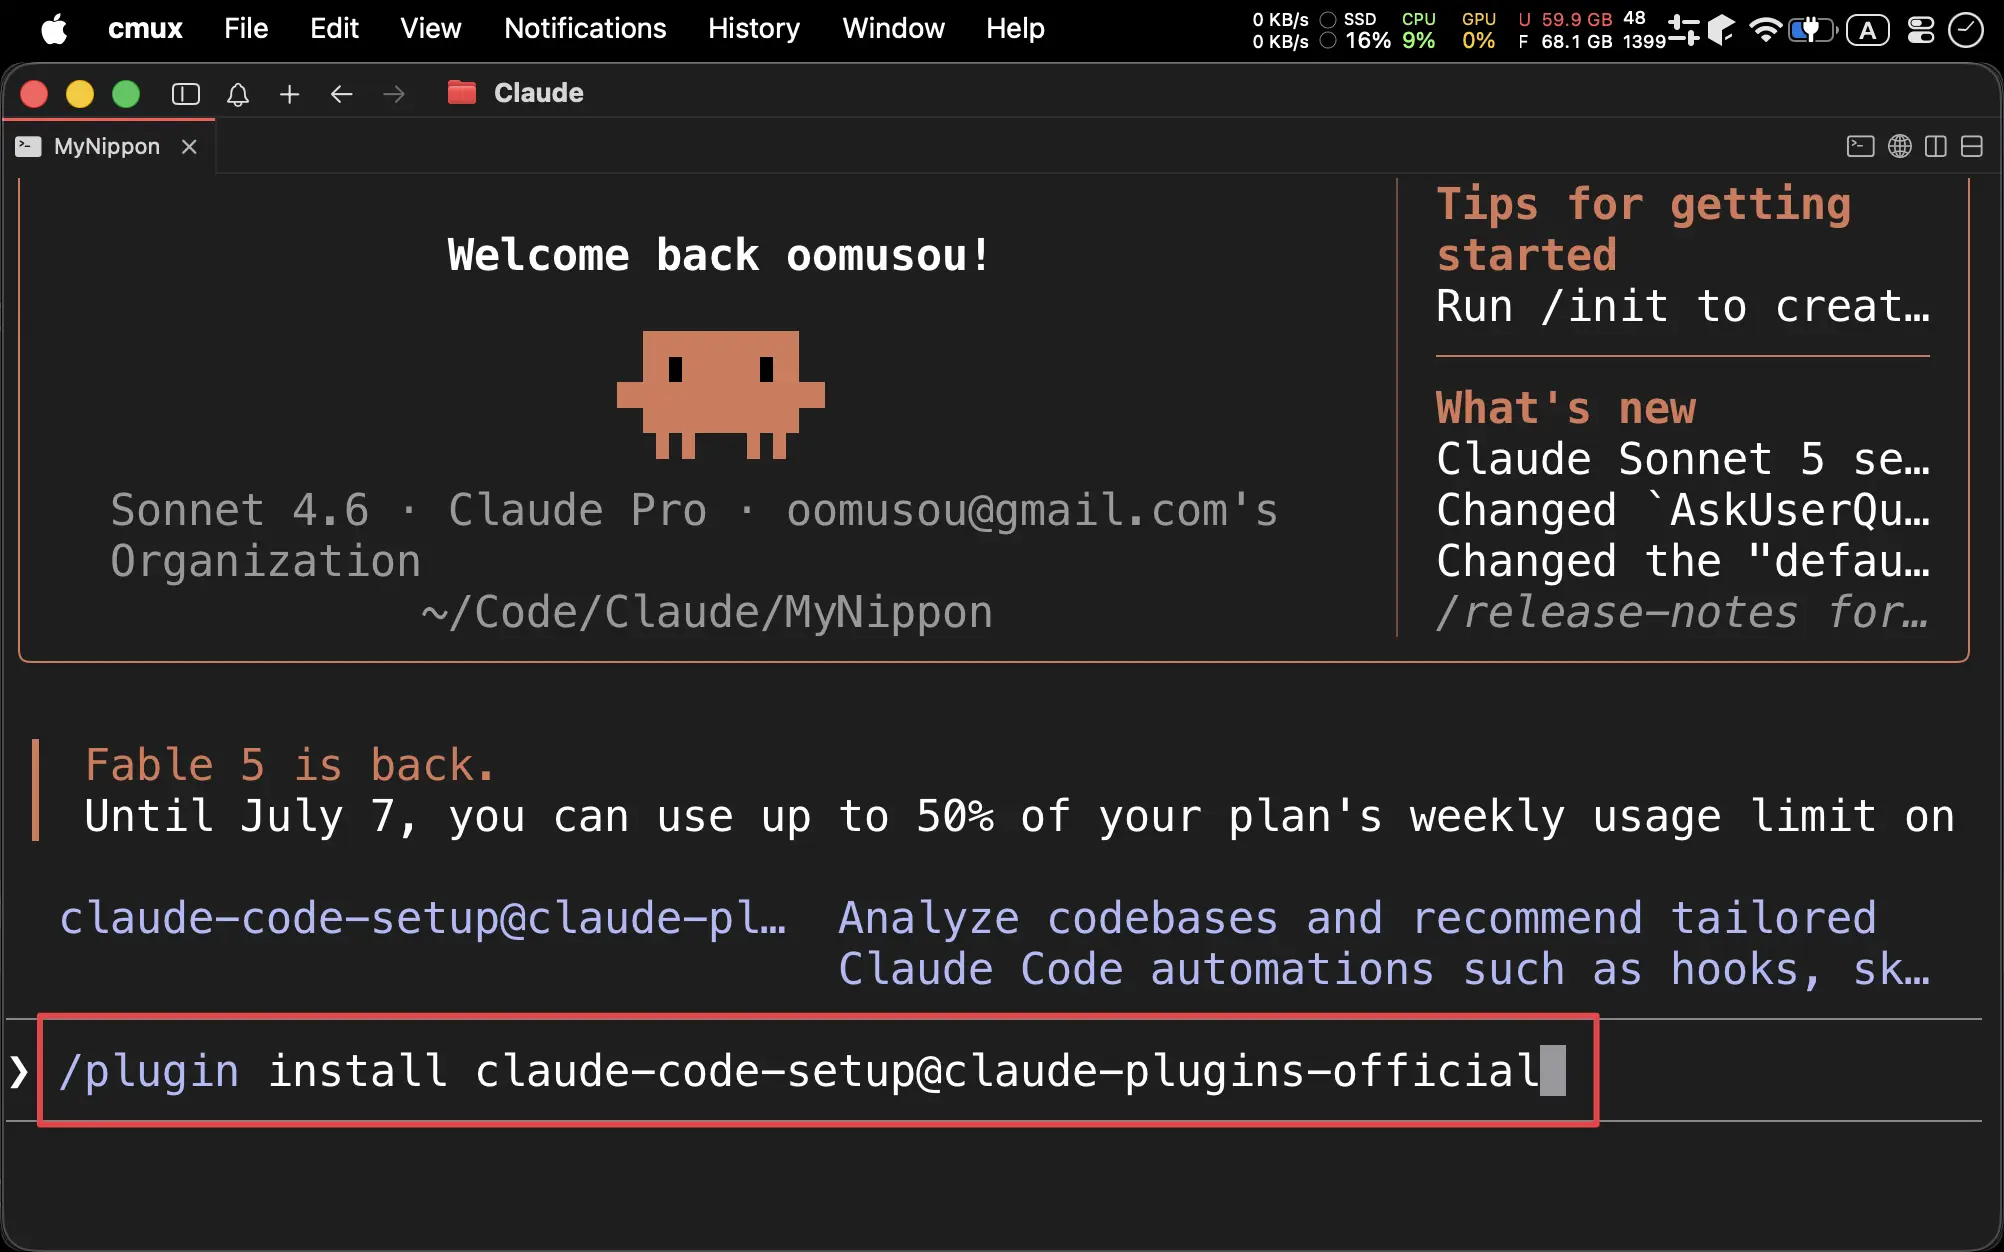Click the 'Analyze codebases and recommend tailored' description
This screenshot has height=1252, width=2004.
click(x=1357, y=918)
